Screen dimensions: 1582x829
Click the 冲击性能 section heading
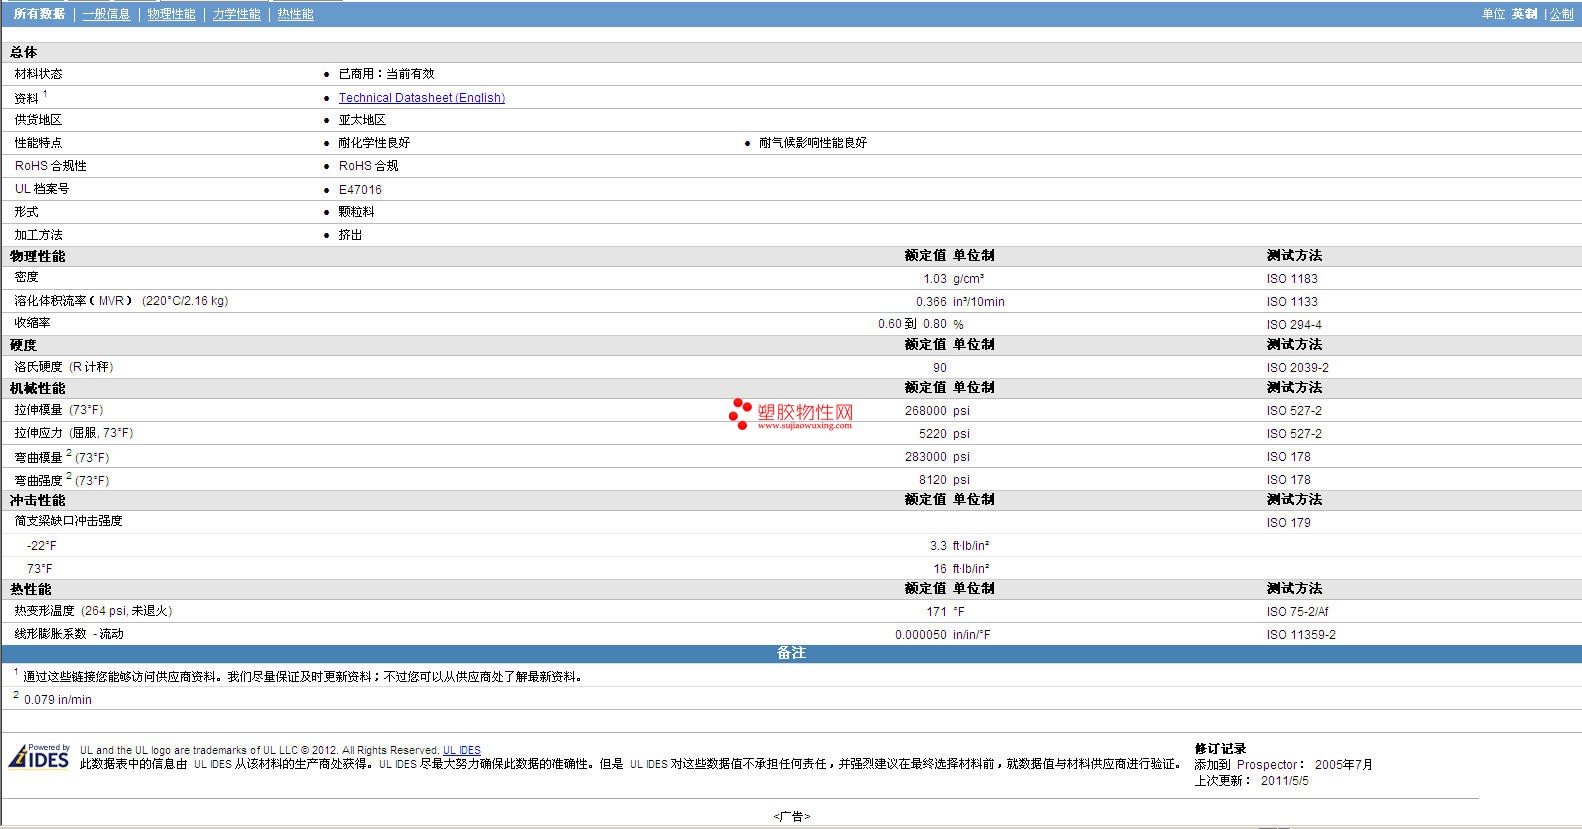click(38, 501)
